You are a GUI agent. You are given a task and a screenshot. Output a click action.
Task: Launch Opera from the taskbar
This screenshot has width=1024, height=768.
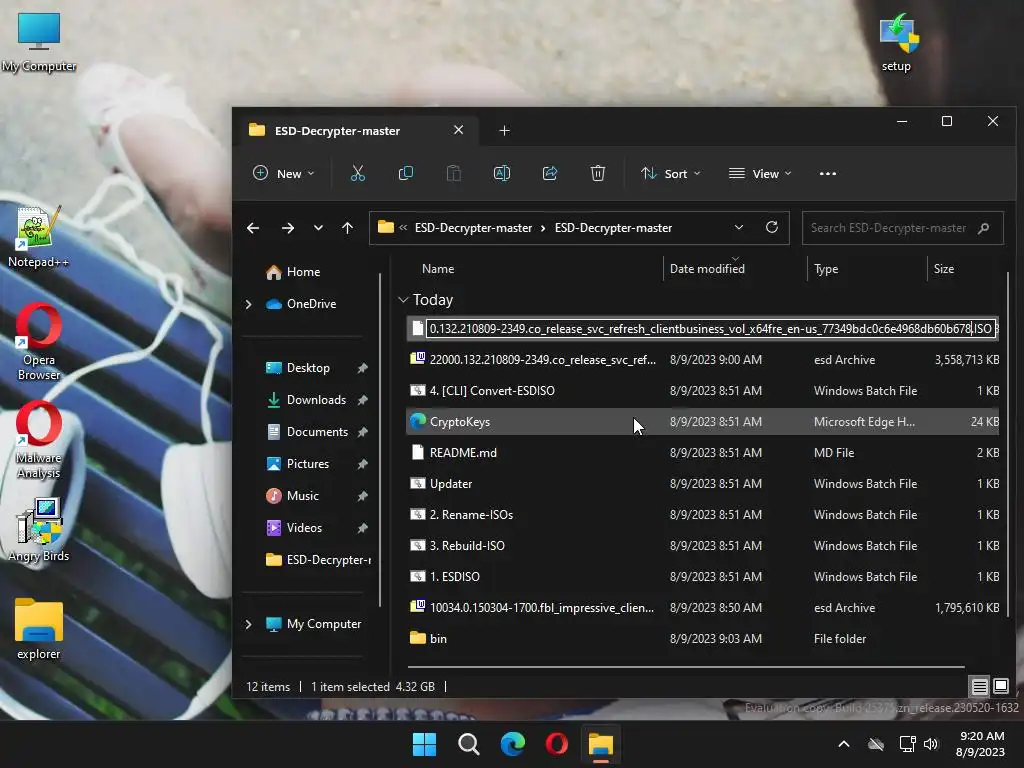pyautogui.click(x=556, y=744)
